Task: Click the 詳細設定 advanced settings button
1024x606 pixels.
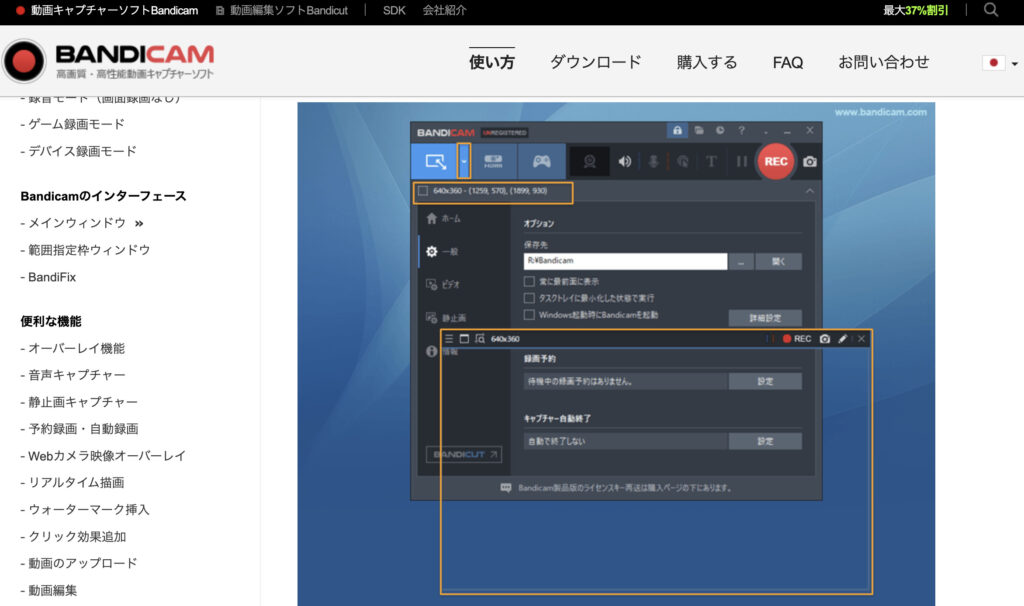Action: click(x=765, y=318)
